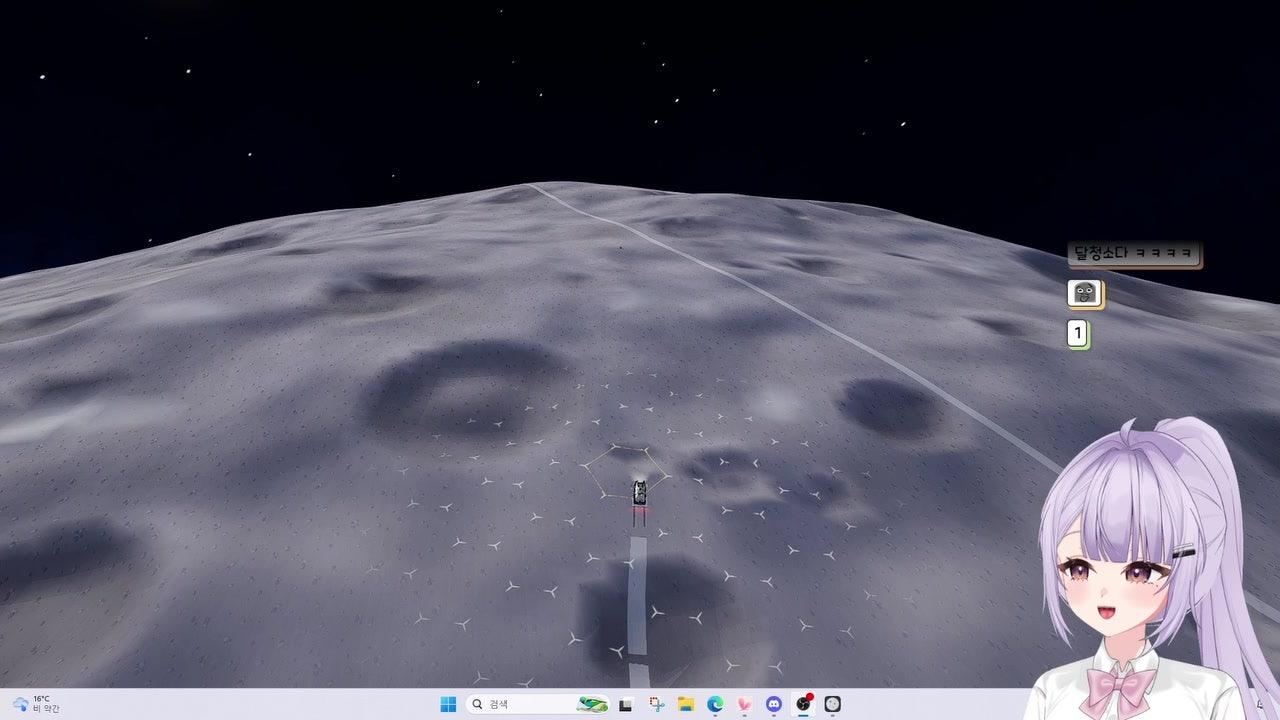Launch the Snipping Tool from the taskbar
This screenshot has height=720, width=1280.
tap(656, 704)
